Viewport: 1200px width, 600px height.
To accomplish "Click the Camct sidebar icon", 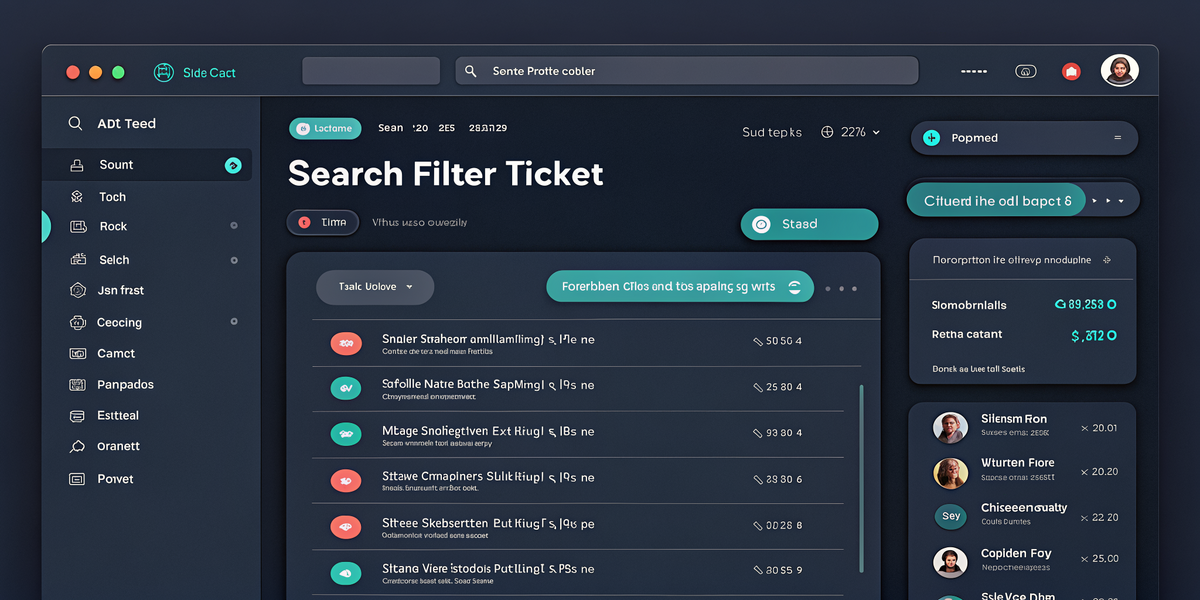I will tap(77, 353).
